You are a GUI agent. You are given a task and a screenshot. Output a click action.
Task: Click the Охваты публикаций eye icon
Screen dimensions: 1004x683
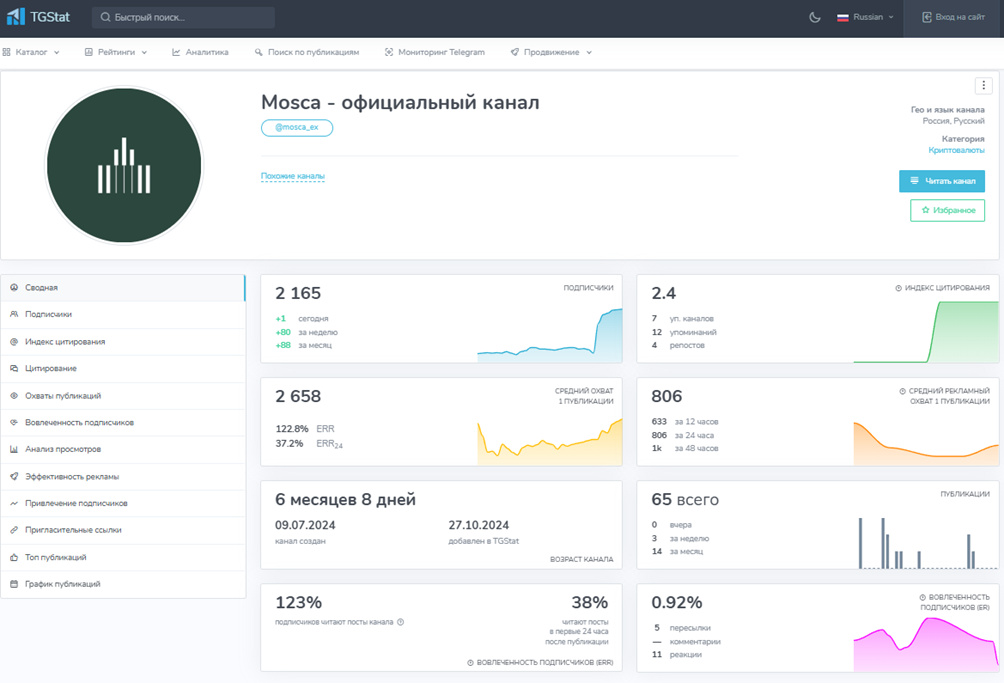14,395
